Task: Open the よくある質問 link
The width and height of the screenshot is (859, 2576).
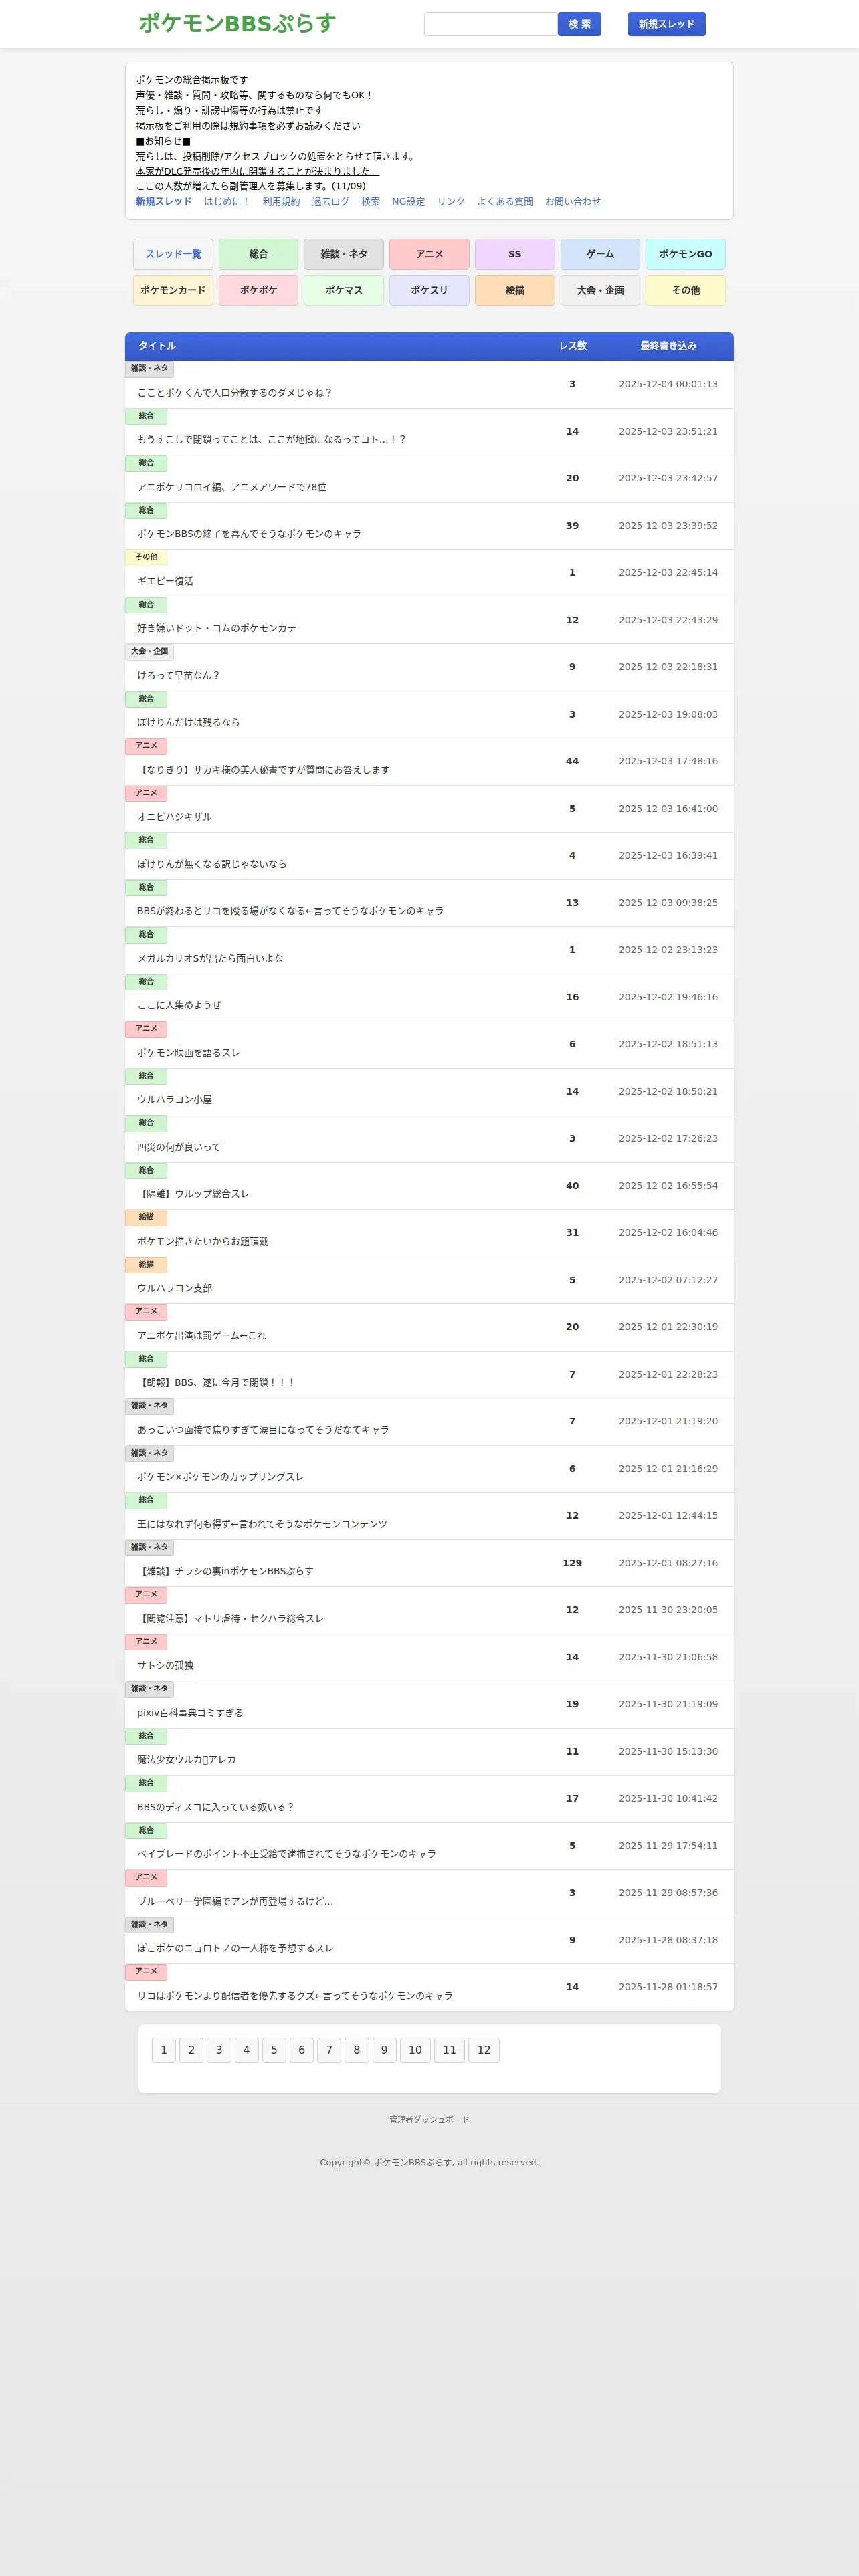Action: [x=505, y=201]
